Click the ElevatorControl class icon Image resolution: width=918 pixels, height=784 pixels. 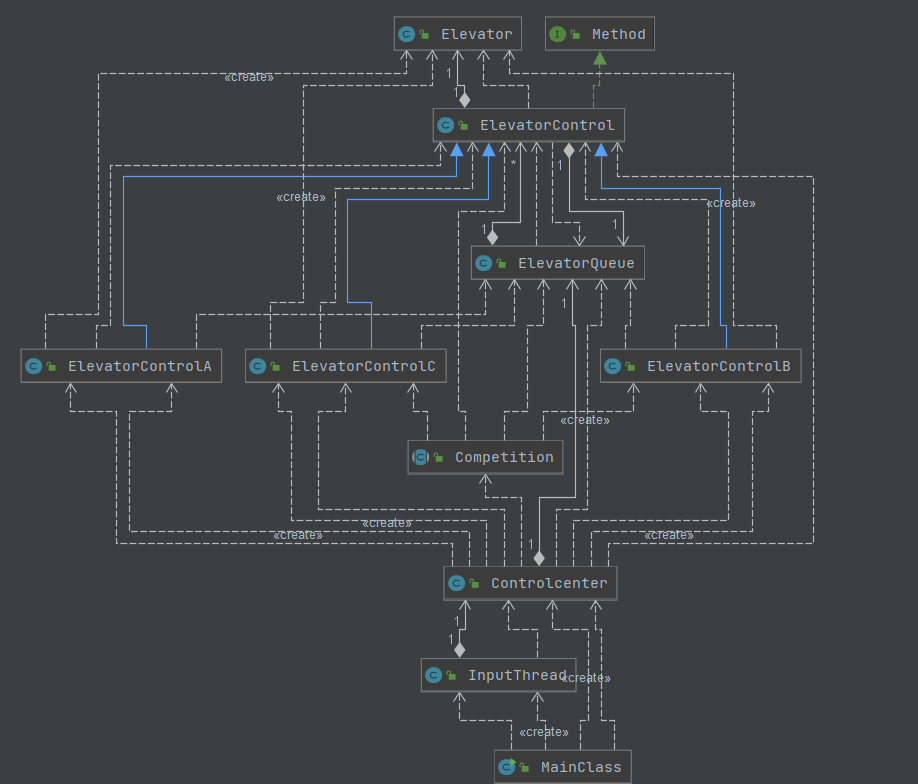coord(446,125)
